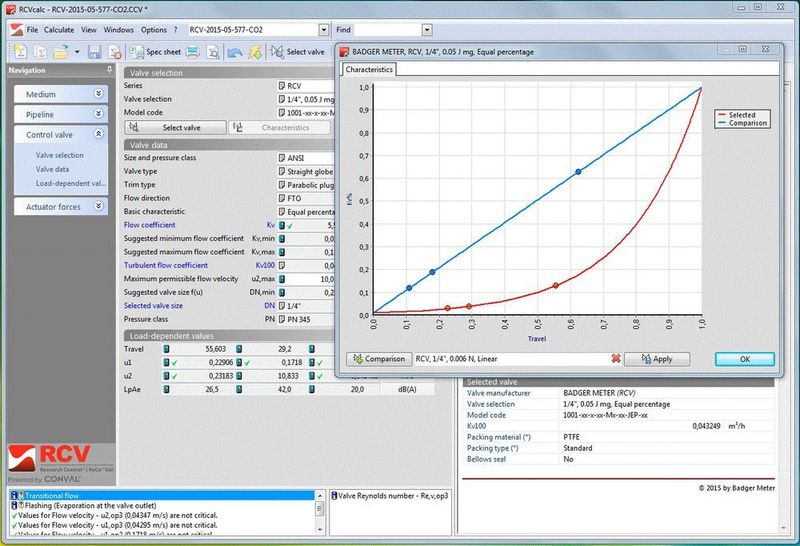
Task: Open the Options menu
Action: 154,30
